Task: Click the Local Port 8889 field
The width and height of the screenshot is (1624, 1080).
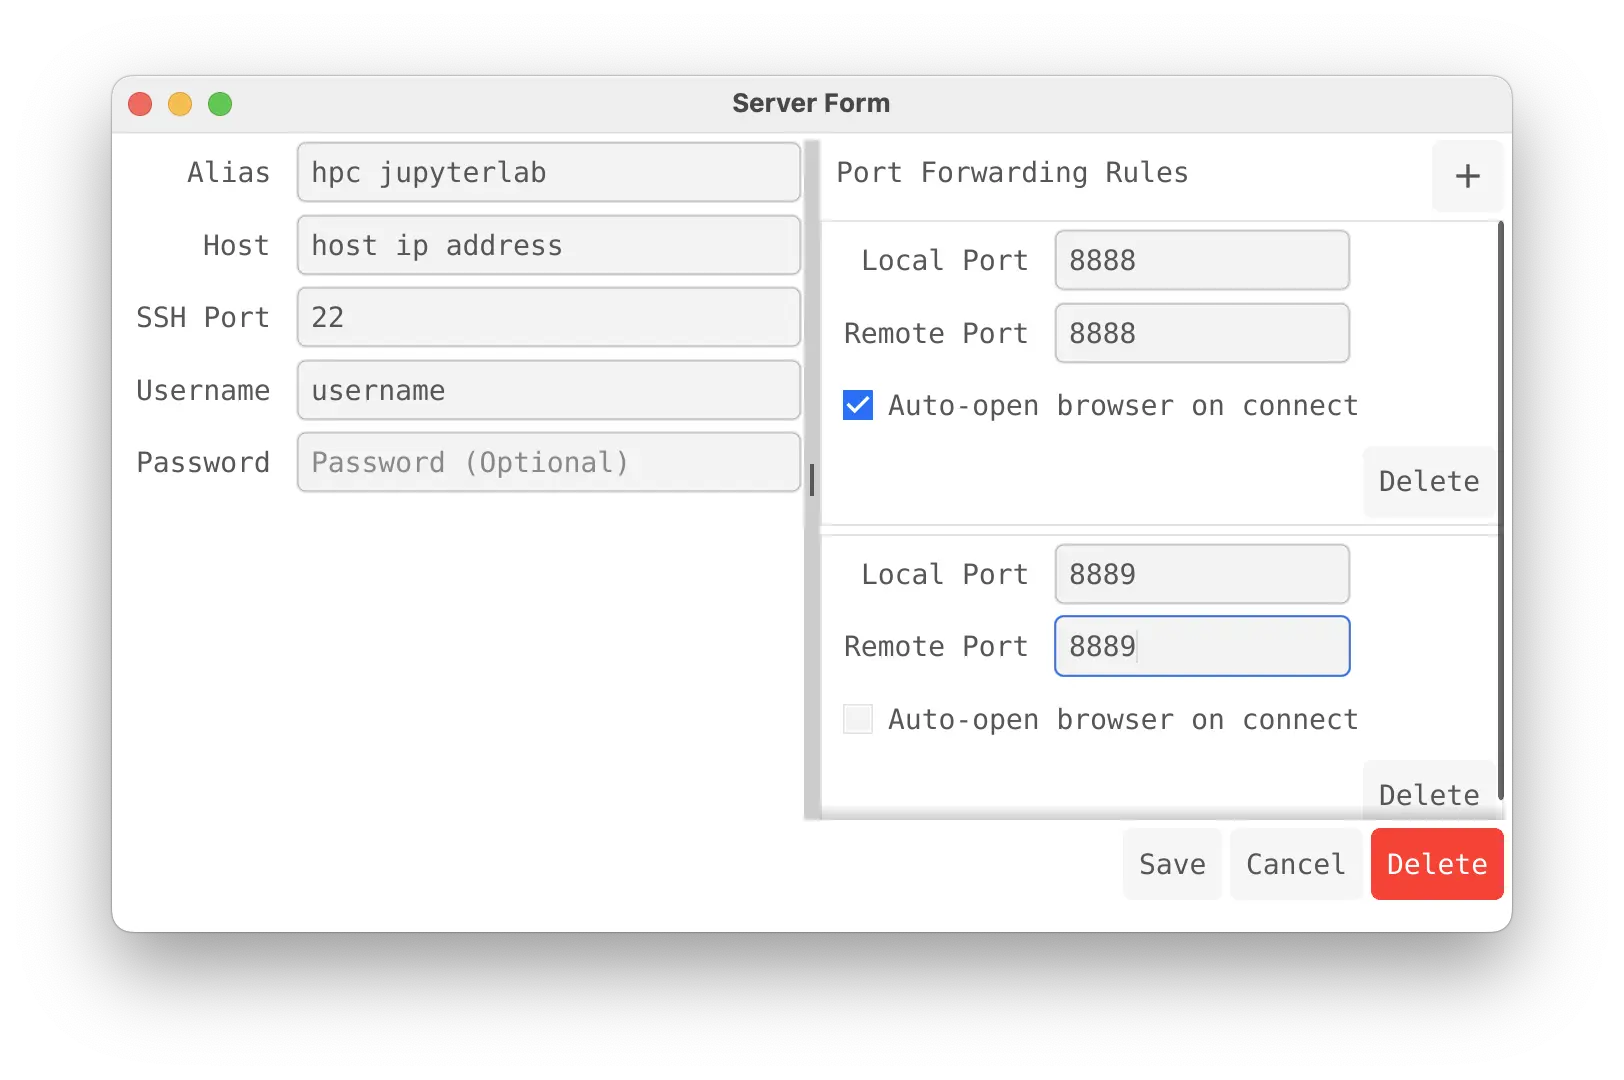Action: (x=1201, y=574)
